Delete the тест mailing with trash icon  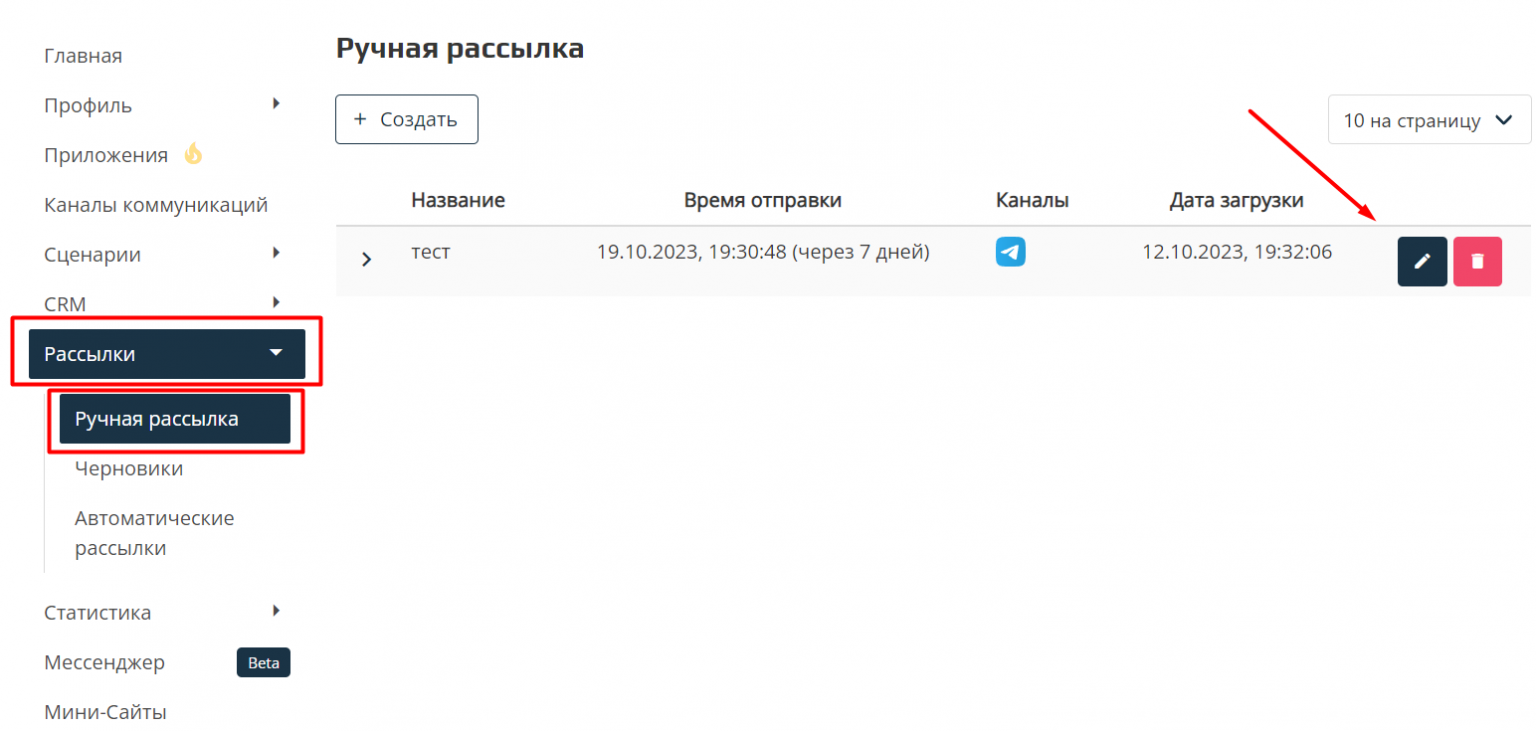(1477, 262)
